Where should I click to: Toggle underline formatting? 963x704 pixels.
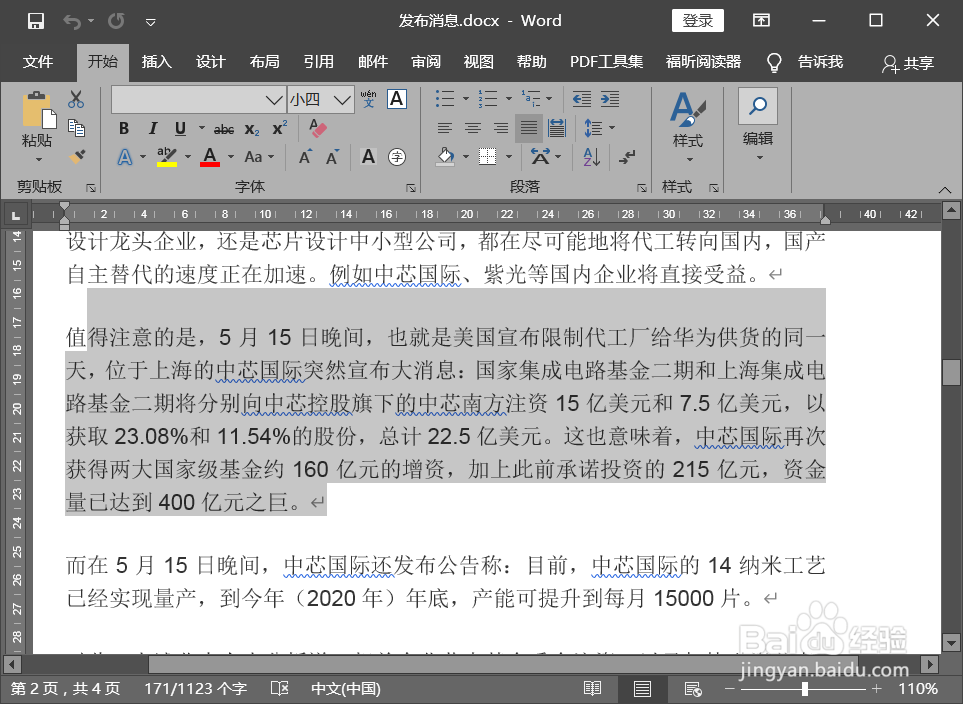(180, 128)
